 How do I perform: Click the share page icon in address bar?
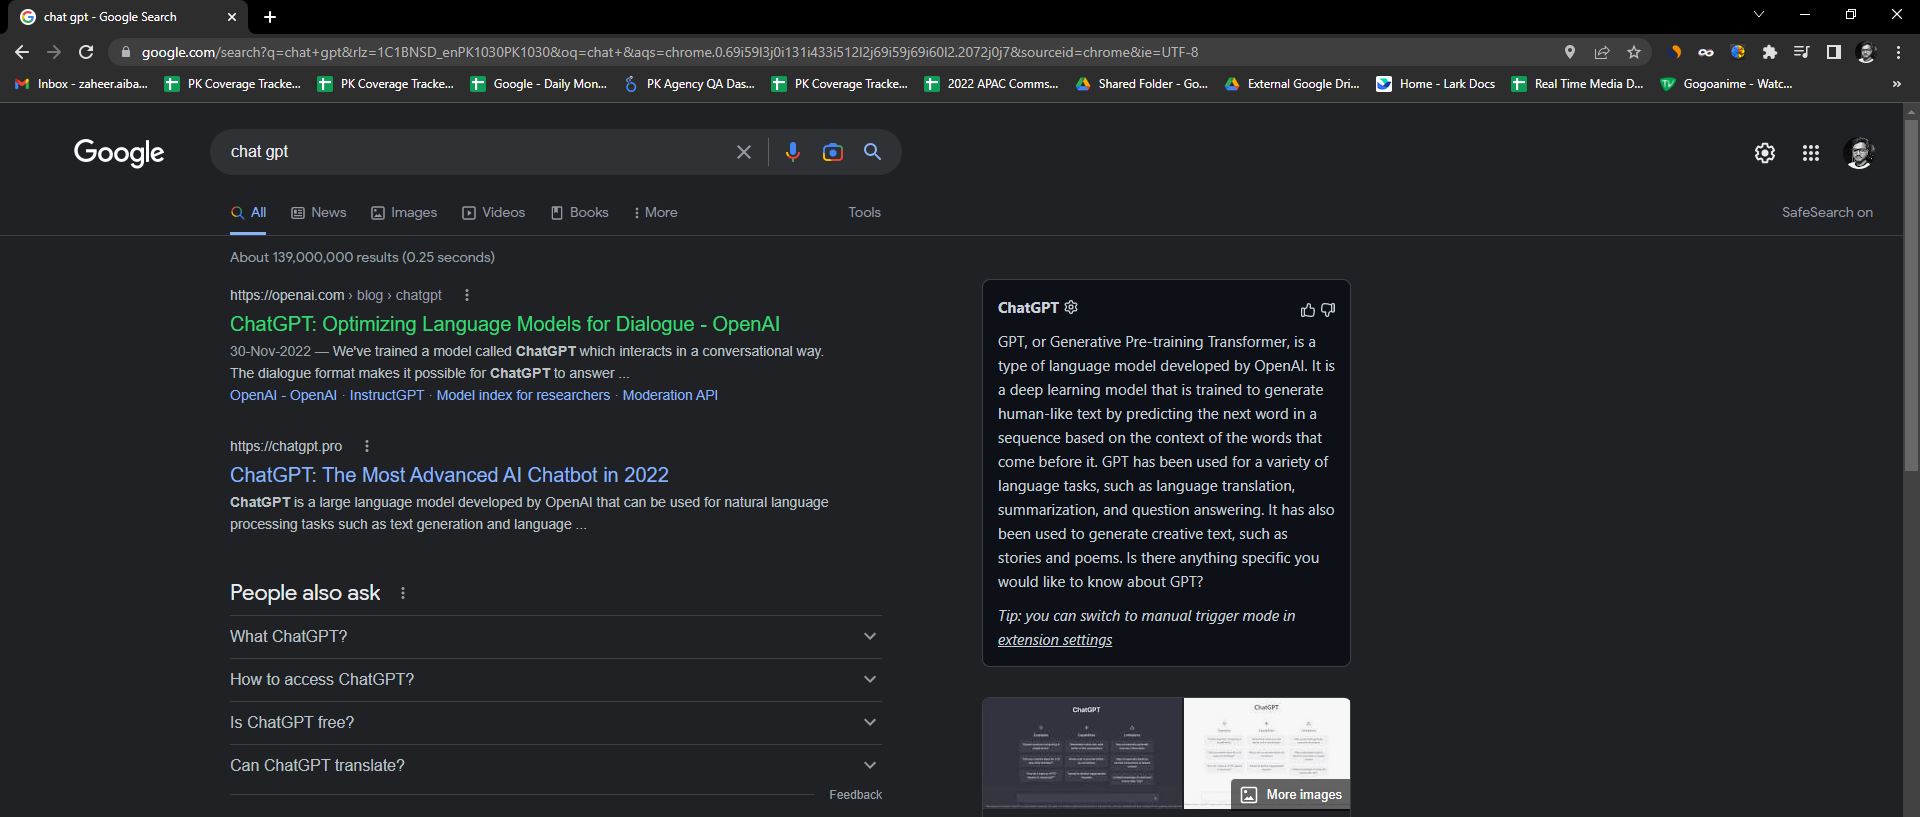click(1602, 52)
